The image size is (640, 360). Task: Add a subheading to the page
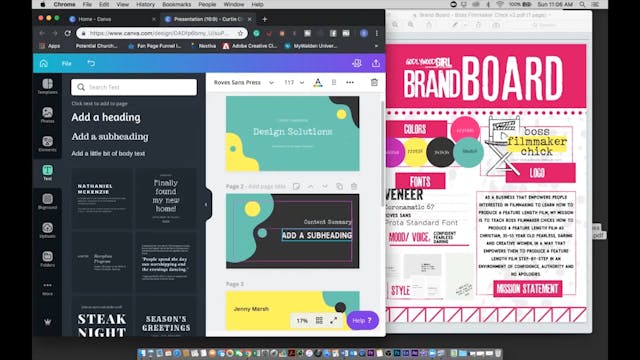(110, 137)
